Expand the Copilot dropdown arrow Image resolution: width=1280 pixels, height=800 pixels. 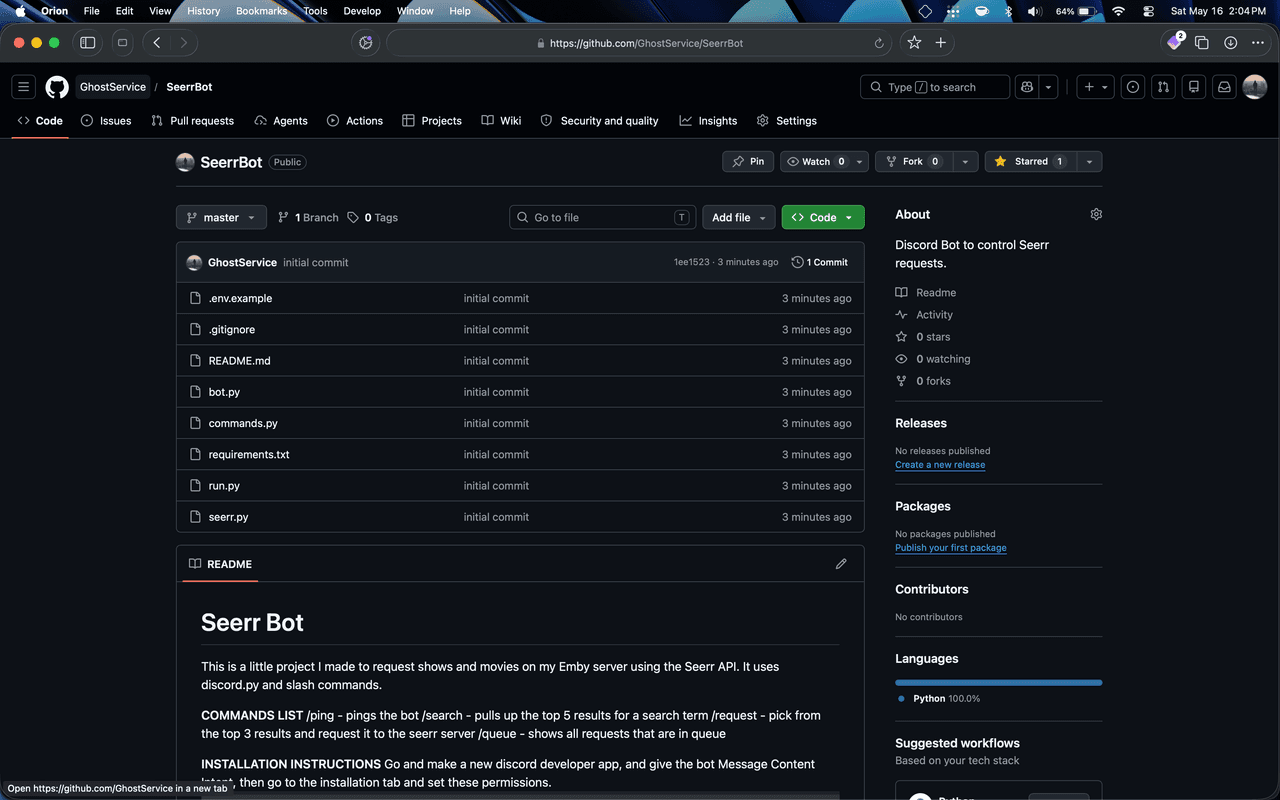coord(1049,87)
